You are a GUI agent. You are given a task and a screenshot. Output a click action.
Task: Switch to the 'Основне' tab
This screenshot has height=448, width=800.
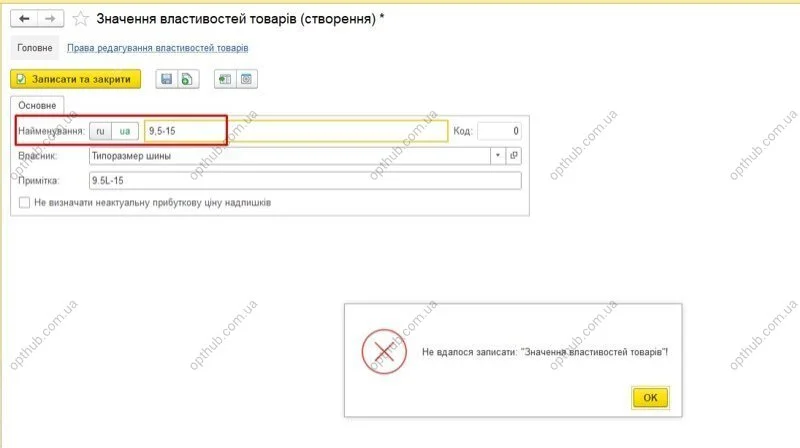tap(37, 106)
